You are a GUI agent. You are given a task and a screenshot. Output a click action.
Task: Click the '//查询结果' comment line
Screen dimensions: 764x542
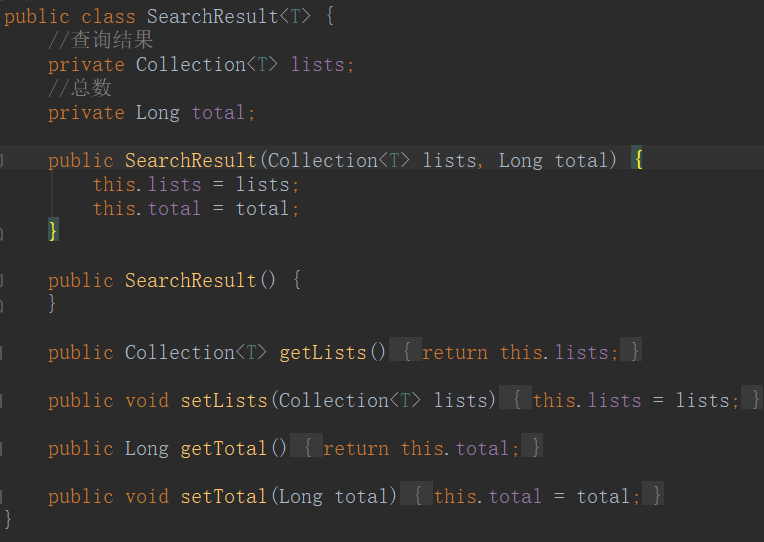point(100,41)
